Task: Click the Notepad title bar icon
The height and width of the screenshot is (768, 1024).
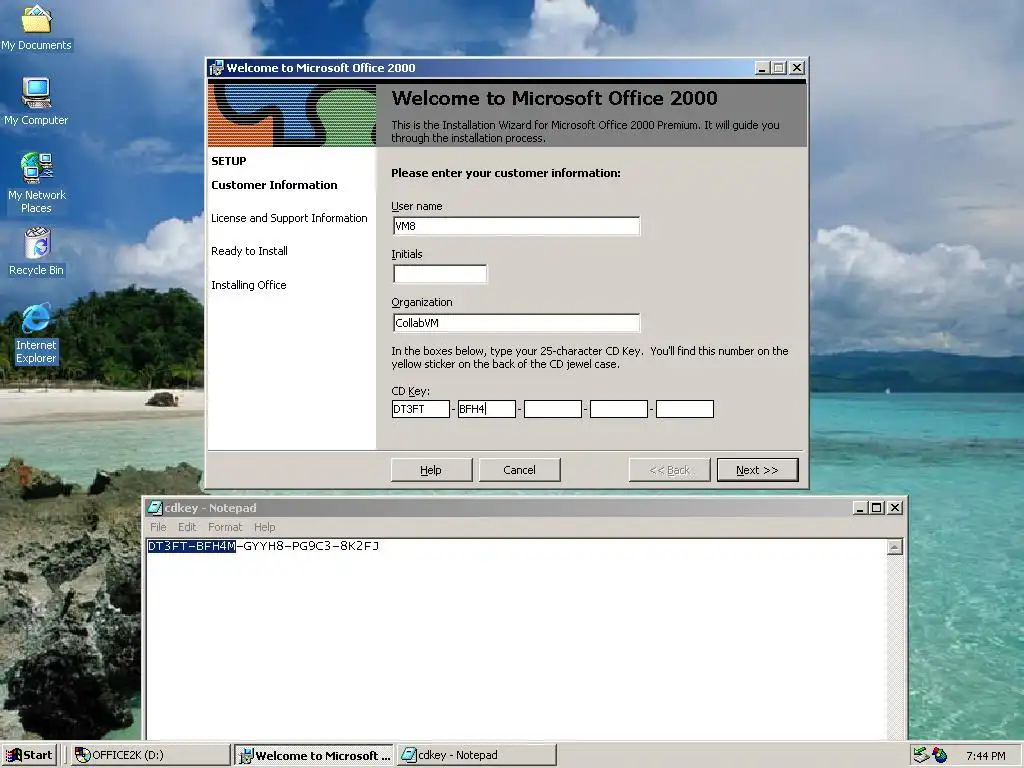Action: (155, 507)
